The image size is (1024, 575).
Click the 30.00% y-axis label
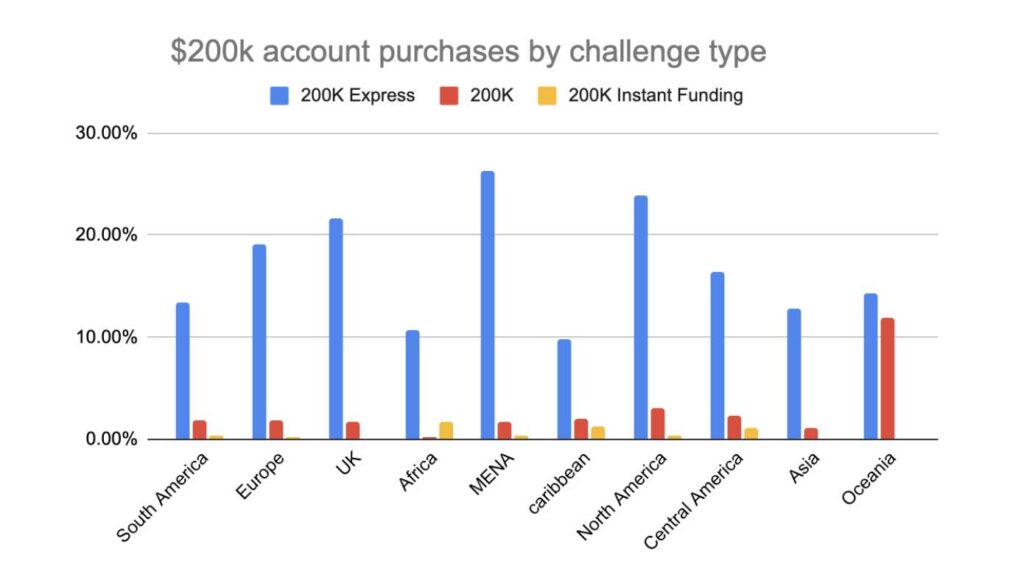pyautogui.click(x=105, y=133)
